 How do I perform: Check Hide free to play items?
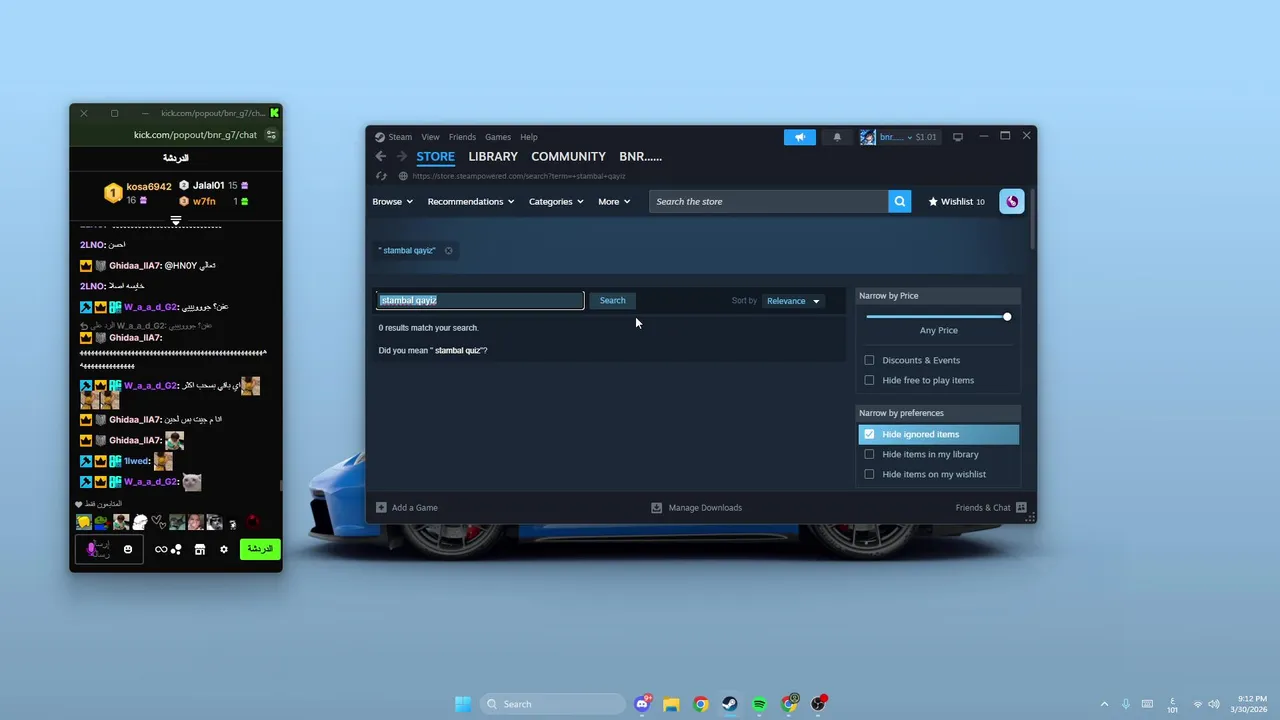click(869, 380)
